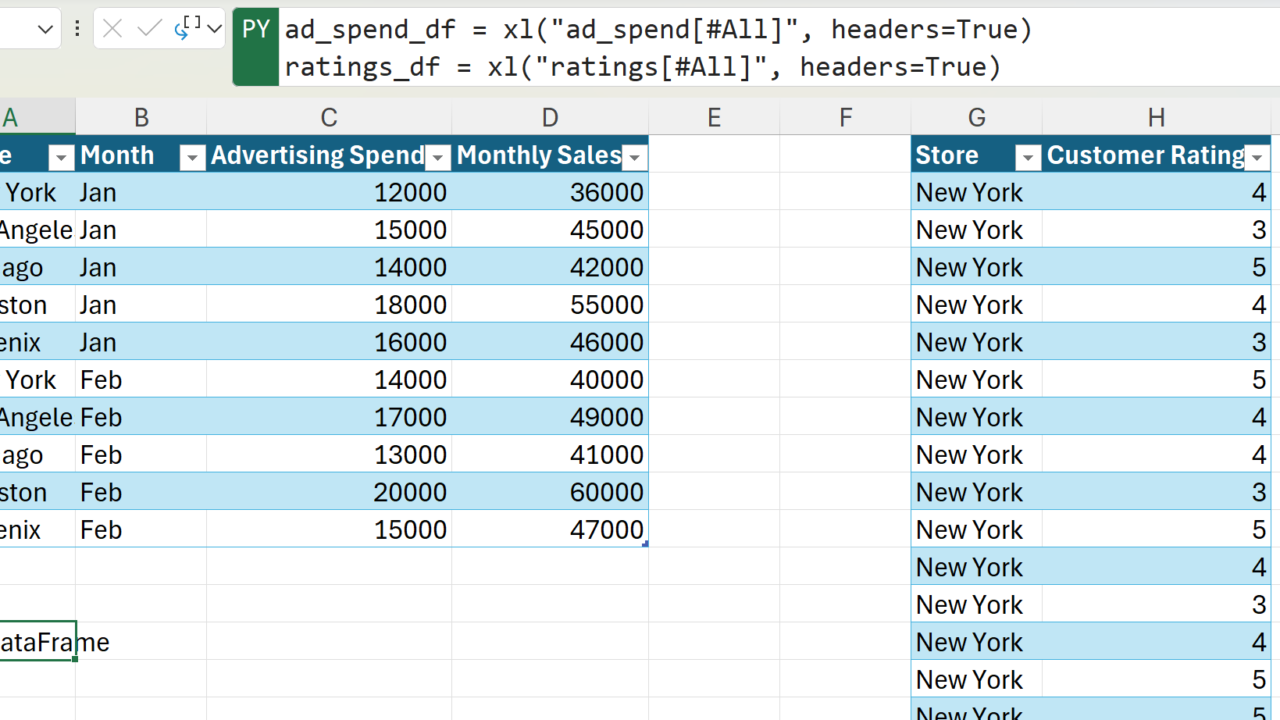The image size is (1280, 720).
Task: Open the first column filter button in column A
Action: click(61, 157)
